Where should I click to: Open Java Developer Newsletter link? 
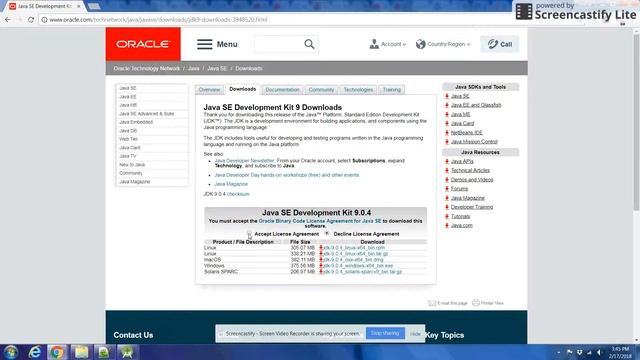pyautogui.click(x=244, y=161)
